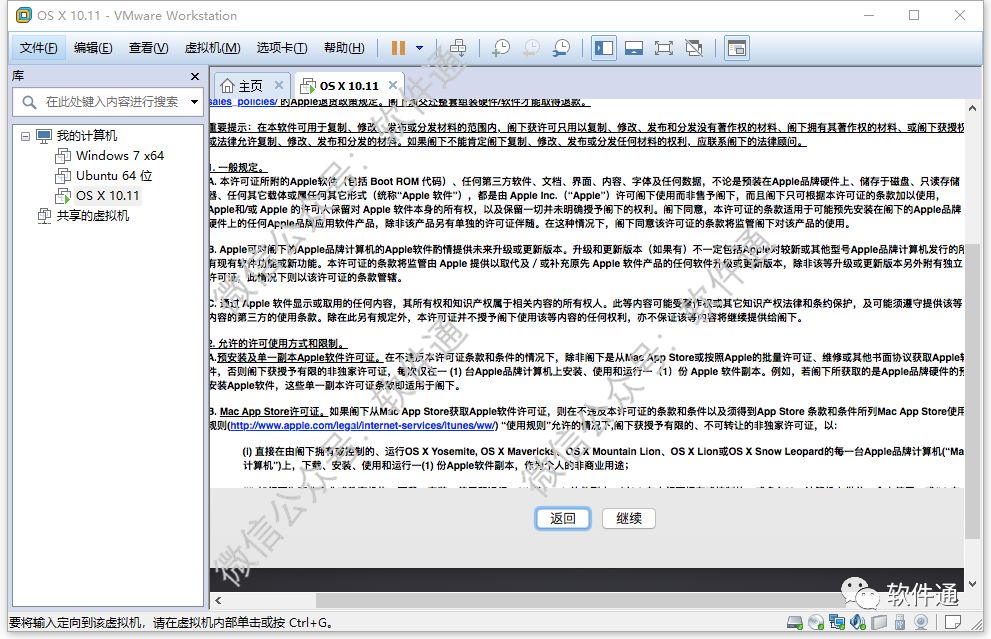
Task: Click the 共享的虚拟机 shared VMs icon
Action: click(44, 216)
